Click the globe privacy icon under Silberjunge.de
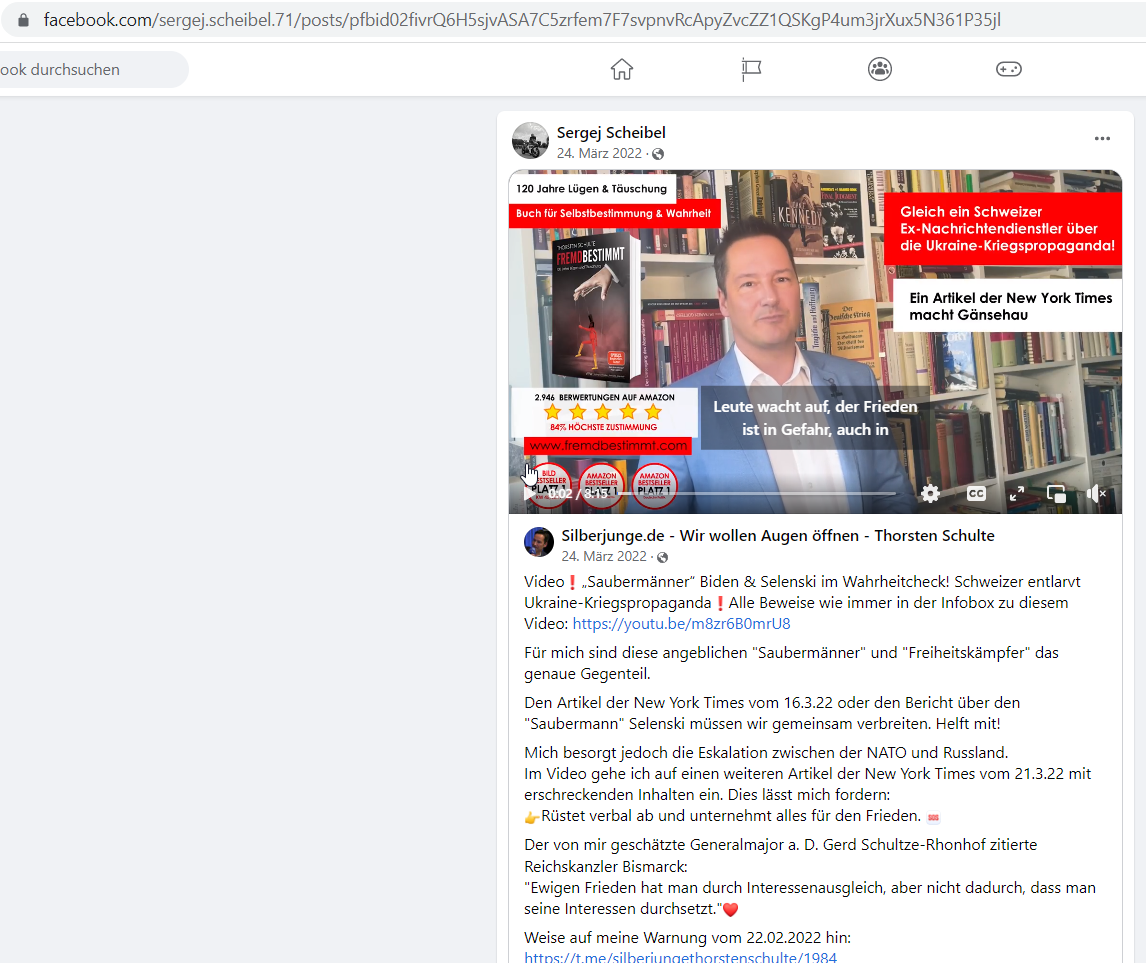Viewport: 1146px width, 963px height. point(662,557)
